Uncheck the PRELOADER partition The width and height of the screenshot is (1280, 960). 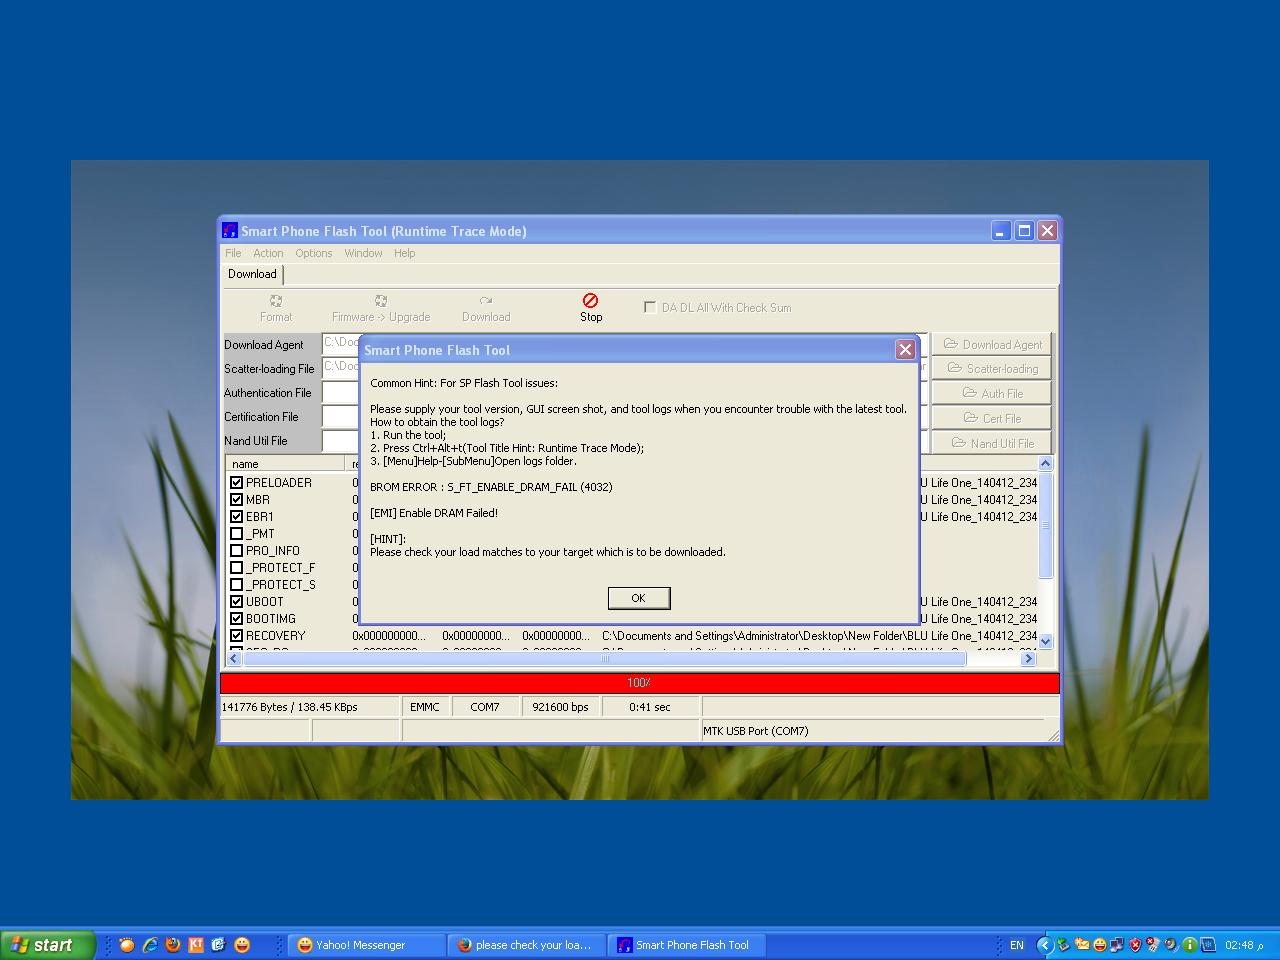pyautogui.click(x=237, y=483)
